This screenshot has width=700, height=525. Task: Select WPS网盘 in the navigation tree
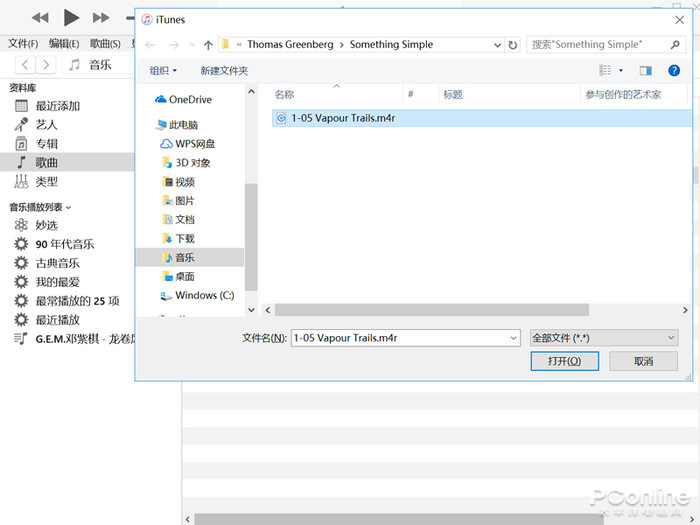[188, 144]
